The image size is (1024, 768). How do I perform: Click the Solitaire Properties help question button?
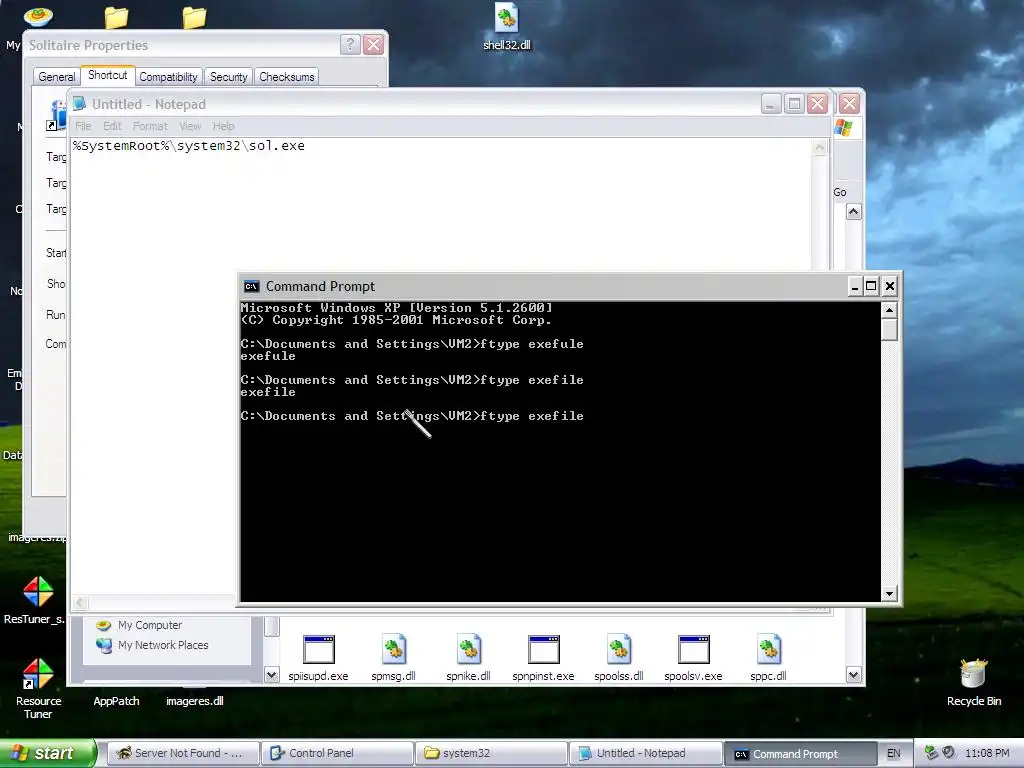350,44
